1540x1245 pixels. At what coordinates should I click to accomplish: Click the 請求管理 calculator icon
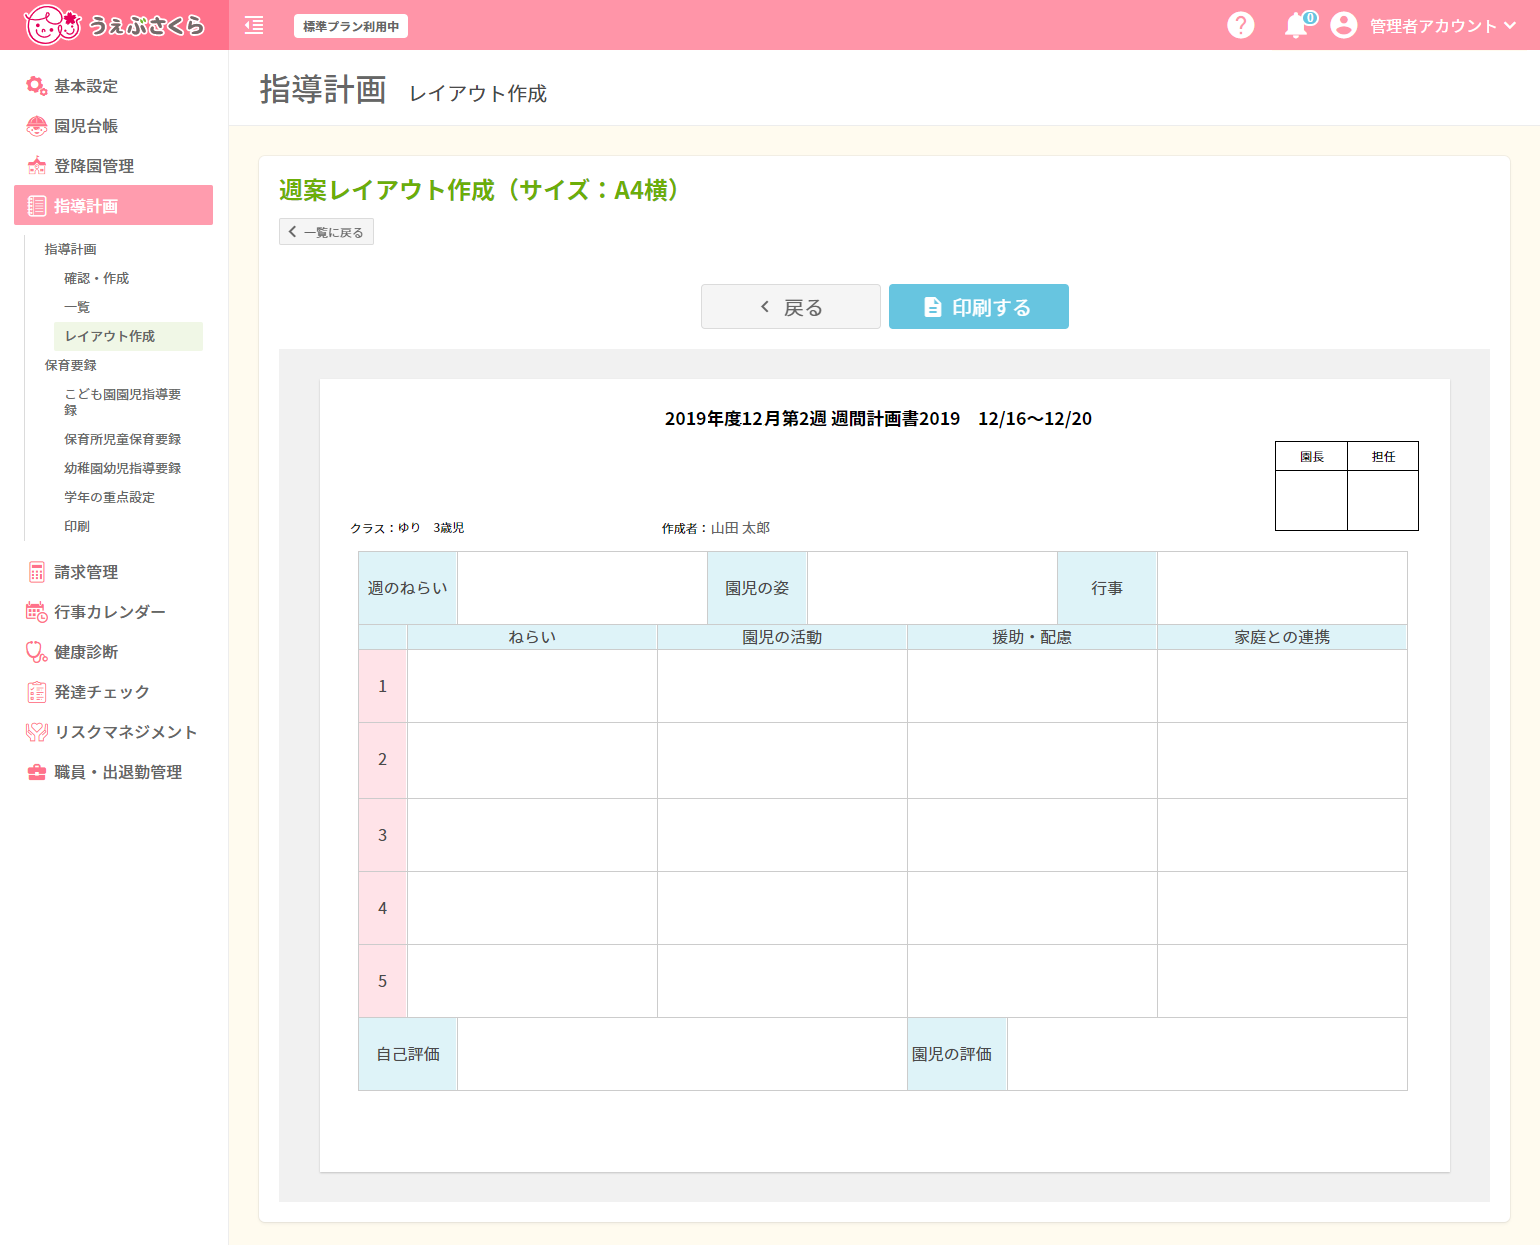point(37,572)
